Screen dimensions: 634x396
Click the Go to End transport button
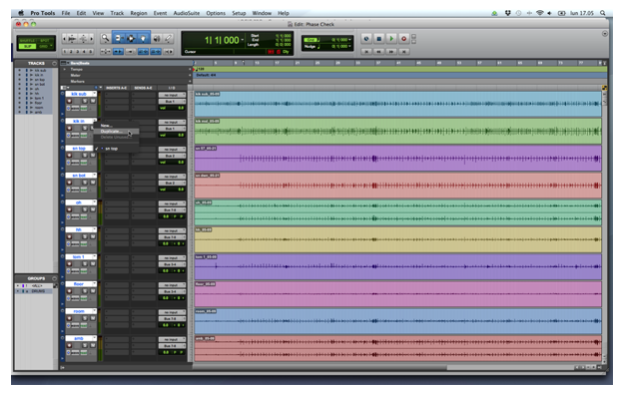(404, 52)
